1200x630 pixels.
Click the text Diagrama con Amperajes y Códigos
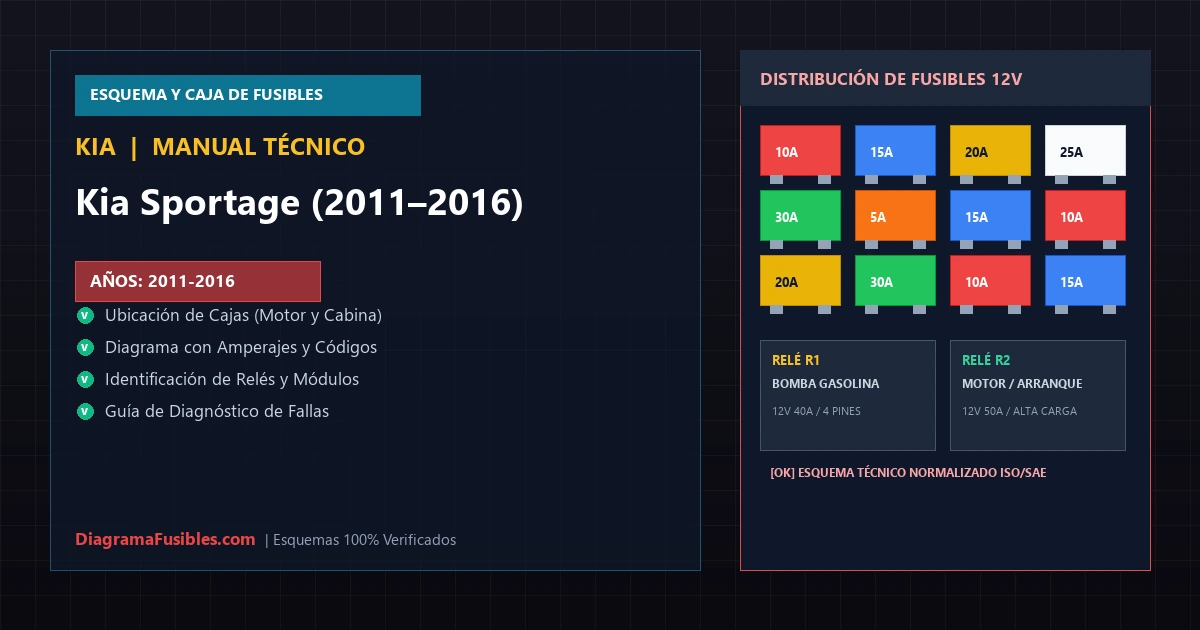pyautogui.click(x=241, y=347)
